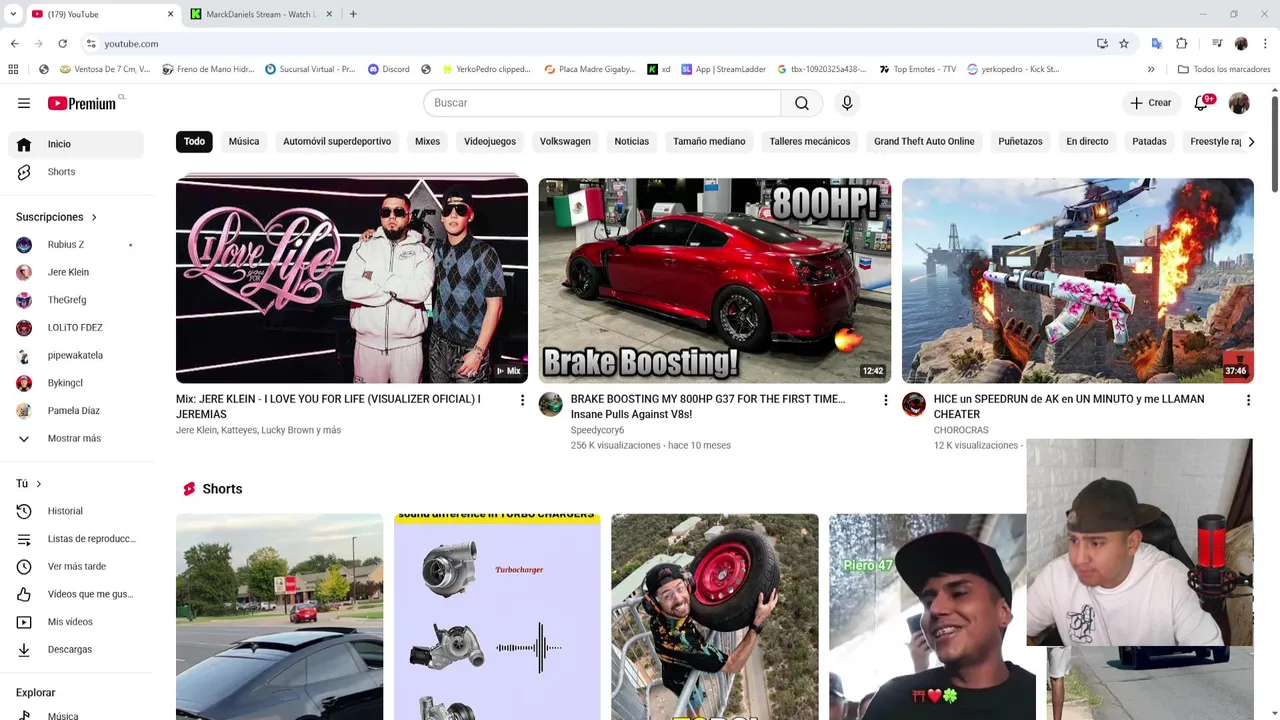Open Rubius Z channel subscription
This screenshot has width=1280, height=720.
point(76,245)
